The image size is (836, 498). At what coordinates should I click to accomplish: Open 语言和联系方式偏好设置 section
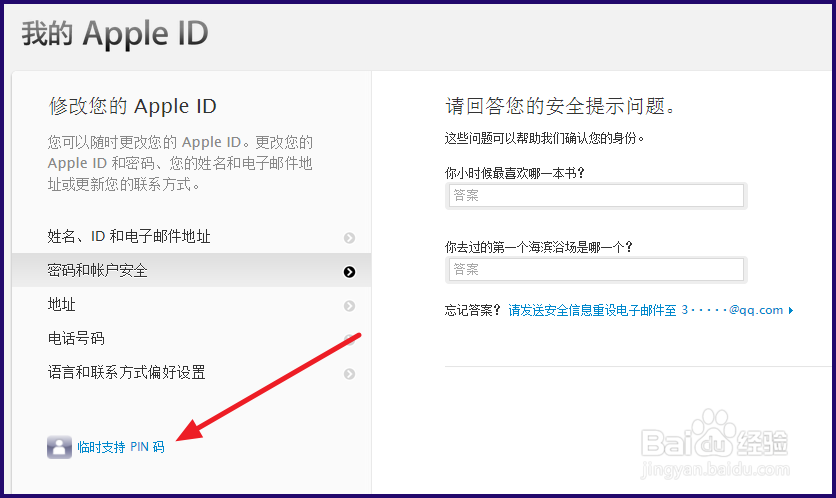pyautogui.click(x=191, y=373)
